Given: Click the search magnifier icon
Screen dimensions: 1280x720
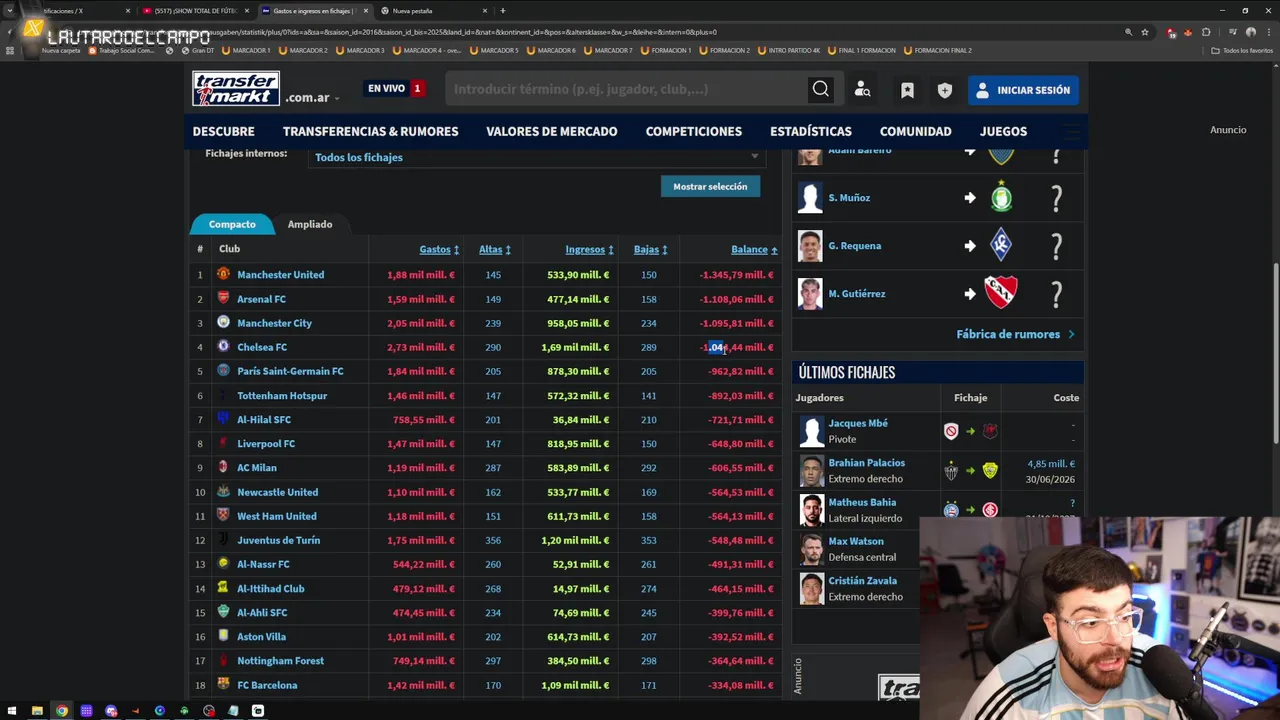Looking at the screenshot, I should click(x=821, y=89).
